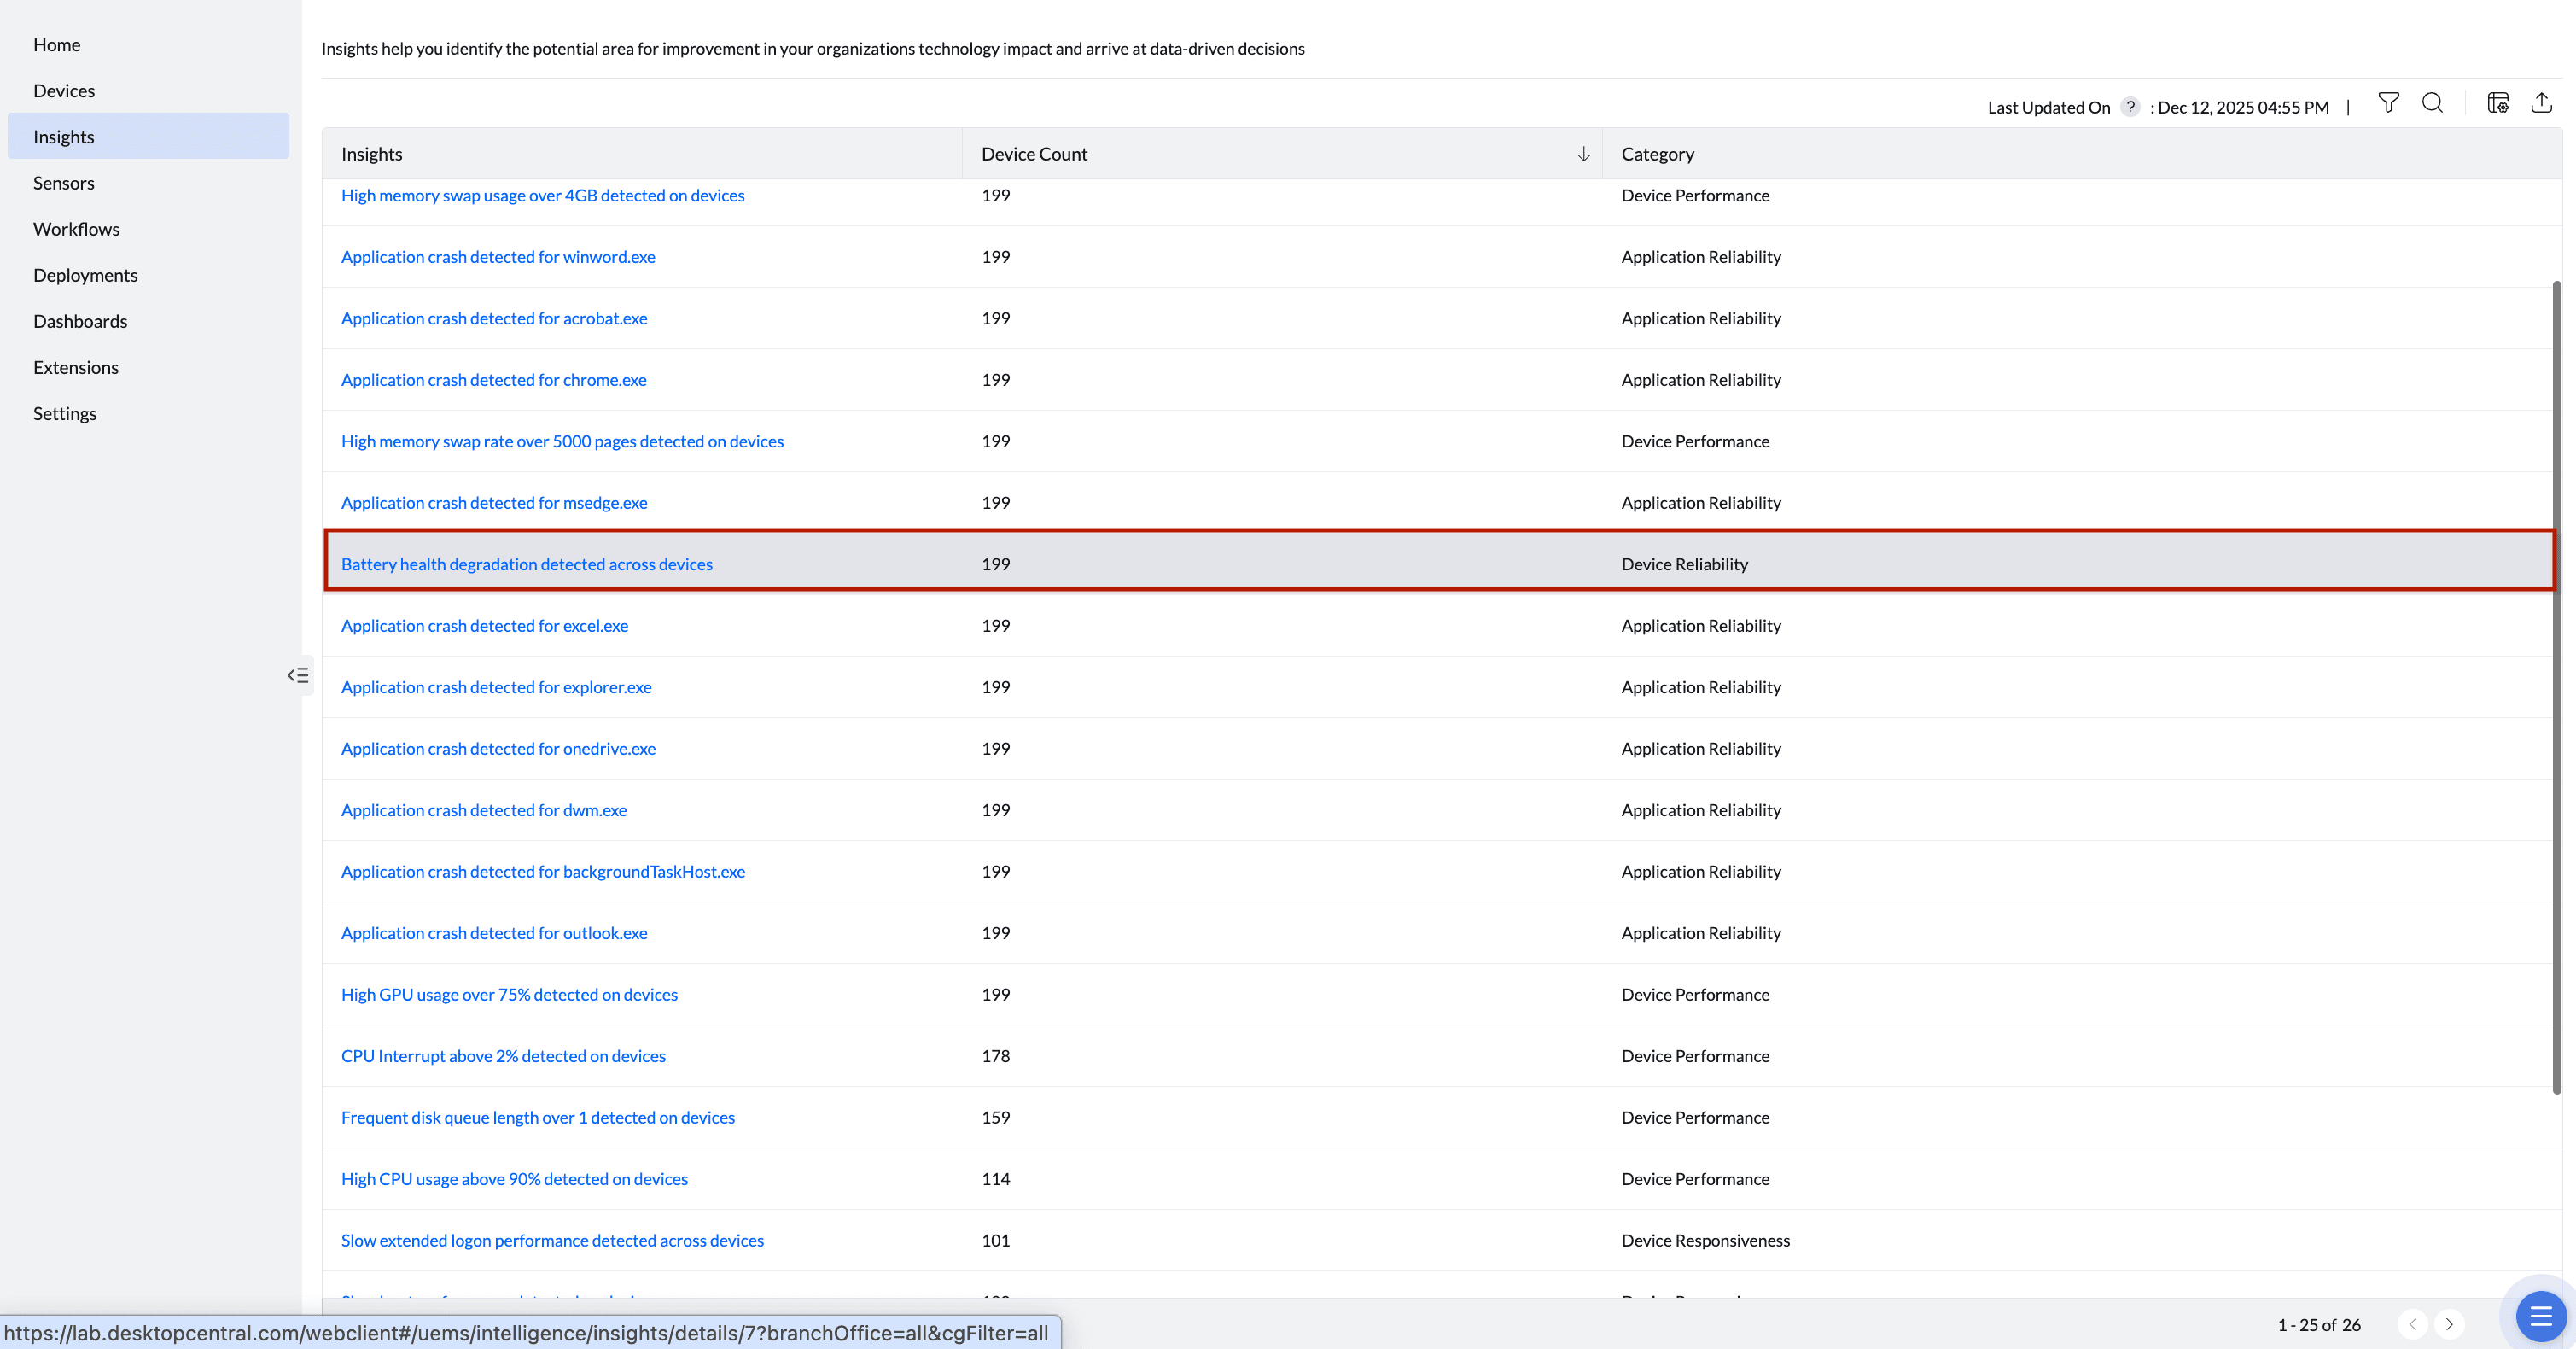Go to next page of insights
The height and width of the screenshot is (1349, 2576).
[x=2449, y=1324]
